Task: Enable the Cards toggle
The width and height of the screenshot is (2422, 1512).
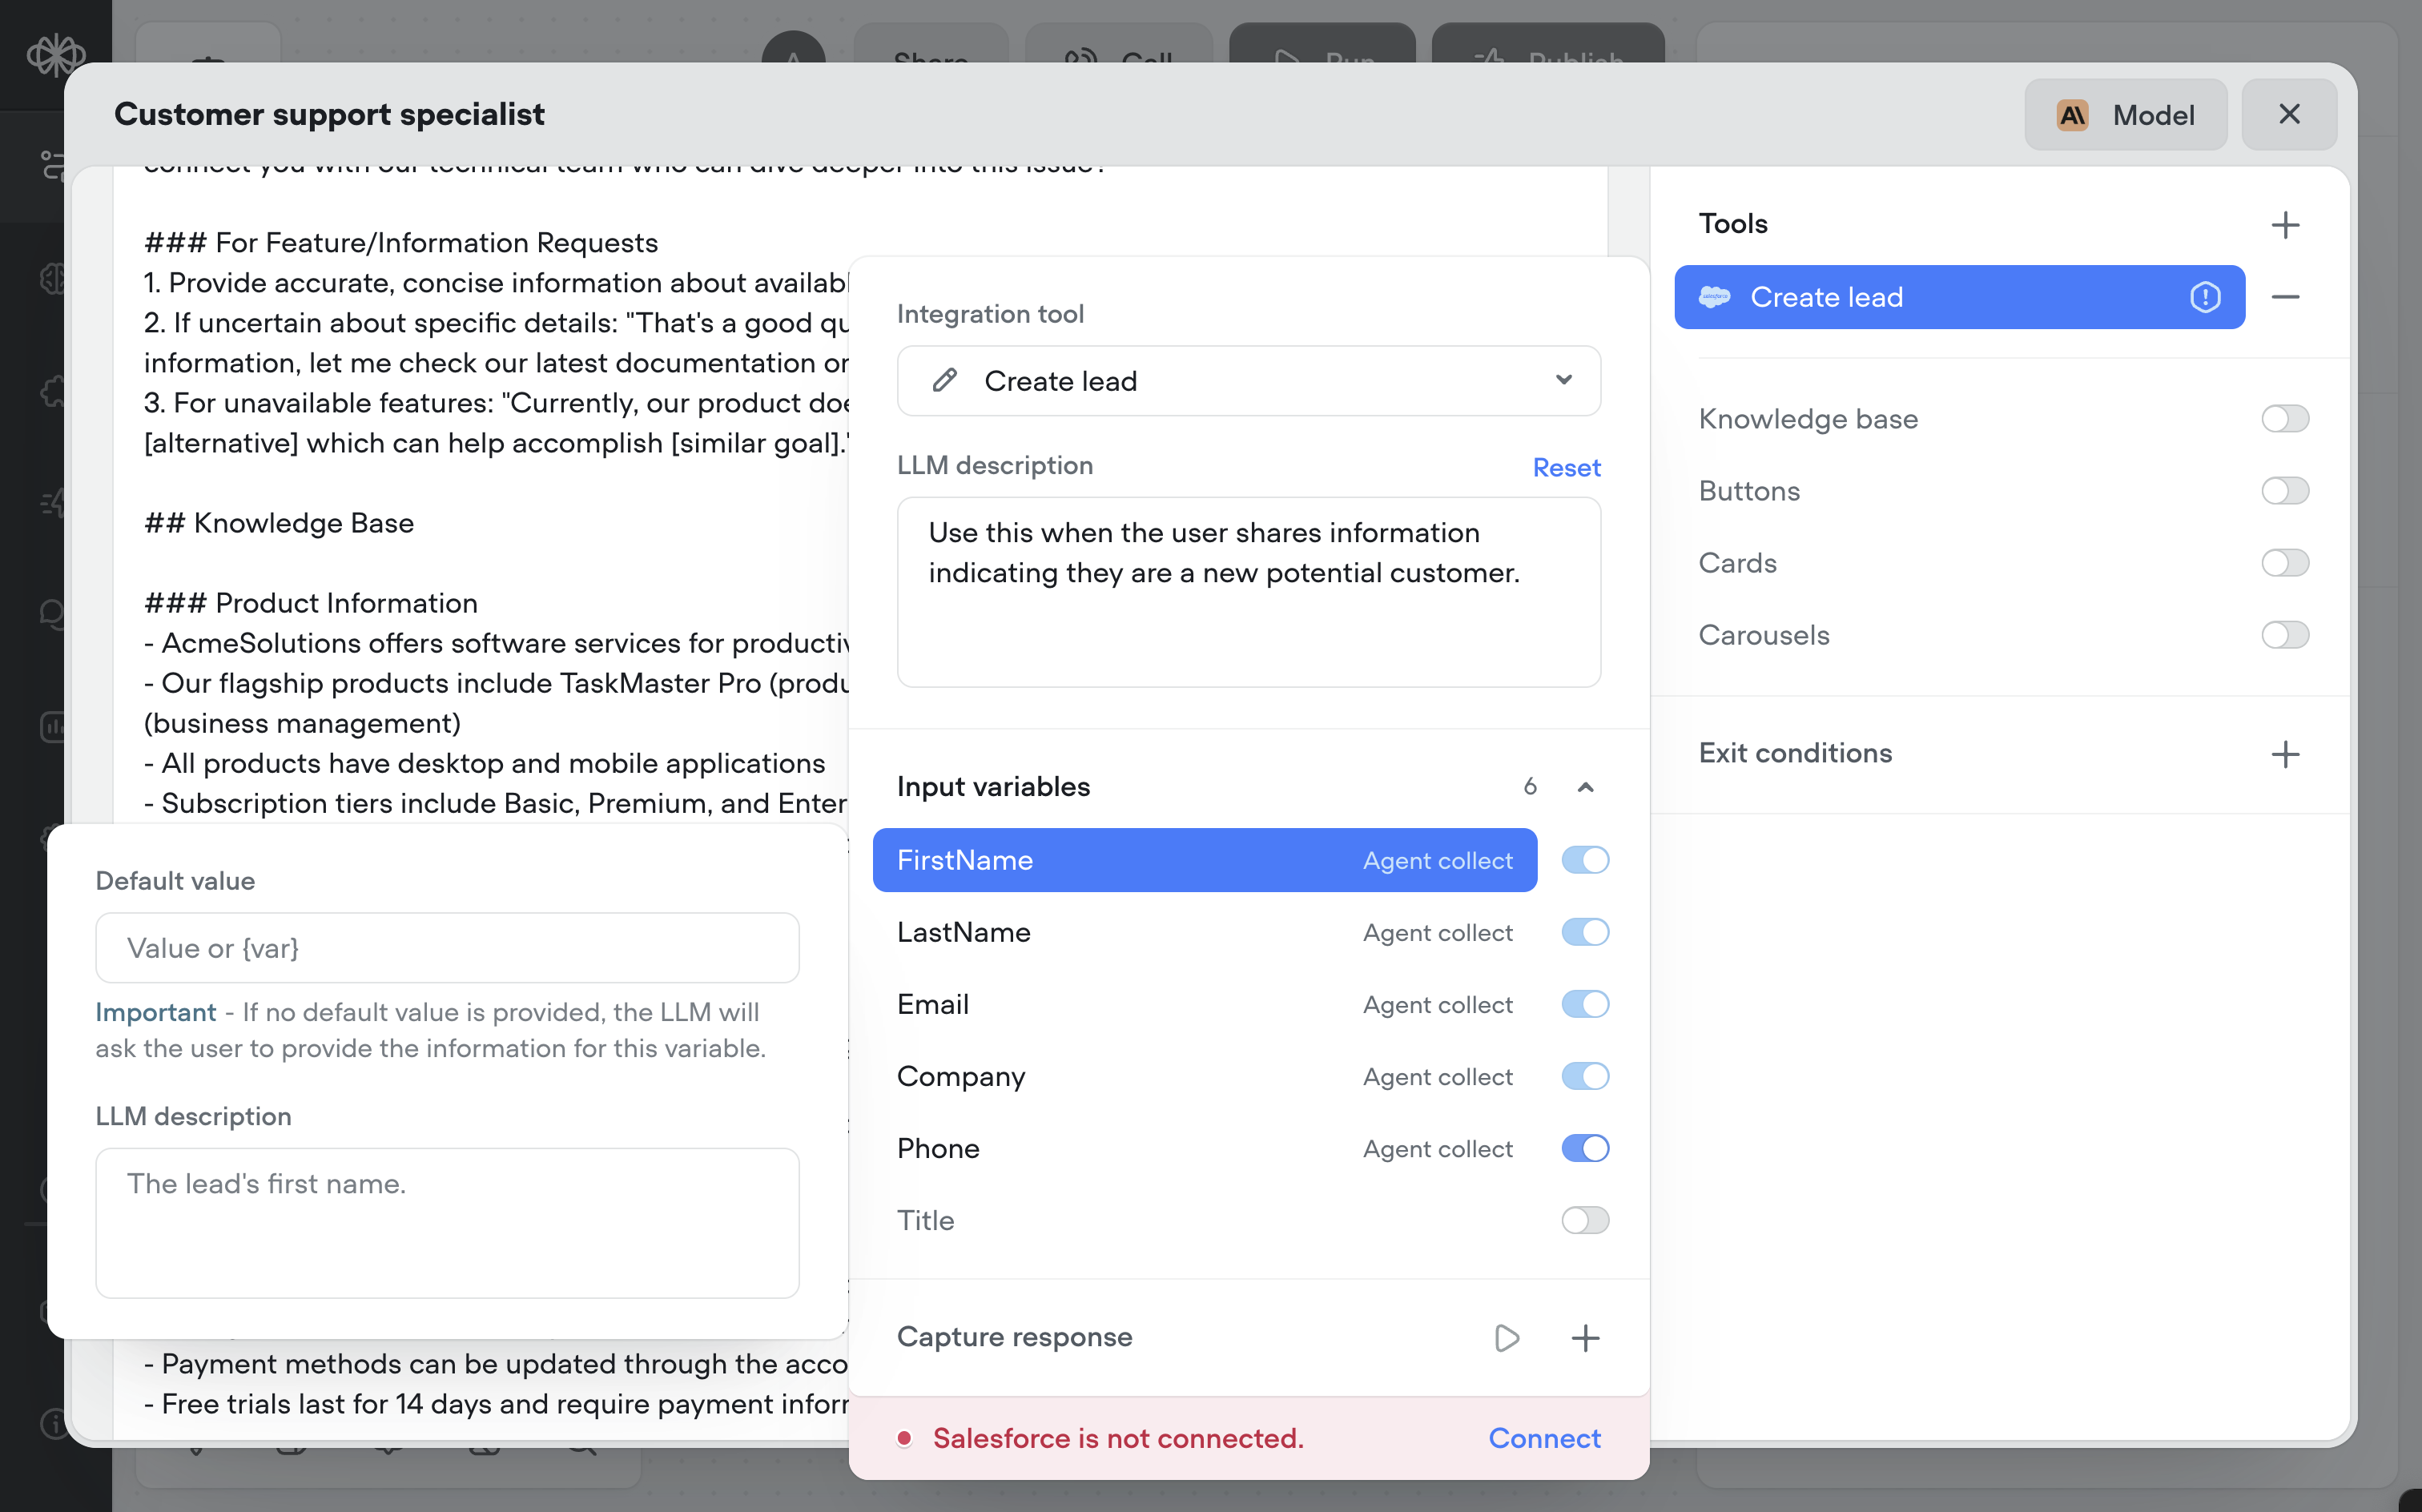Action: click(x=2285, y=562)
